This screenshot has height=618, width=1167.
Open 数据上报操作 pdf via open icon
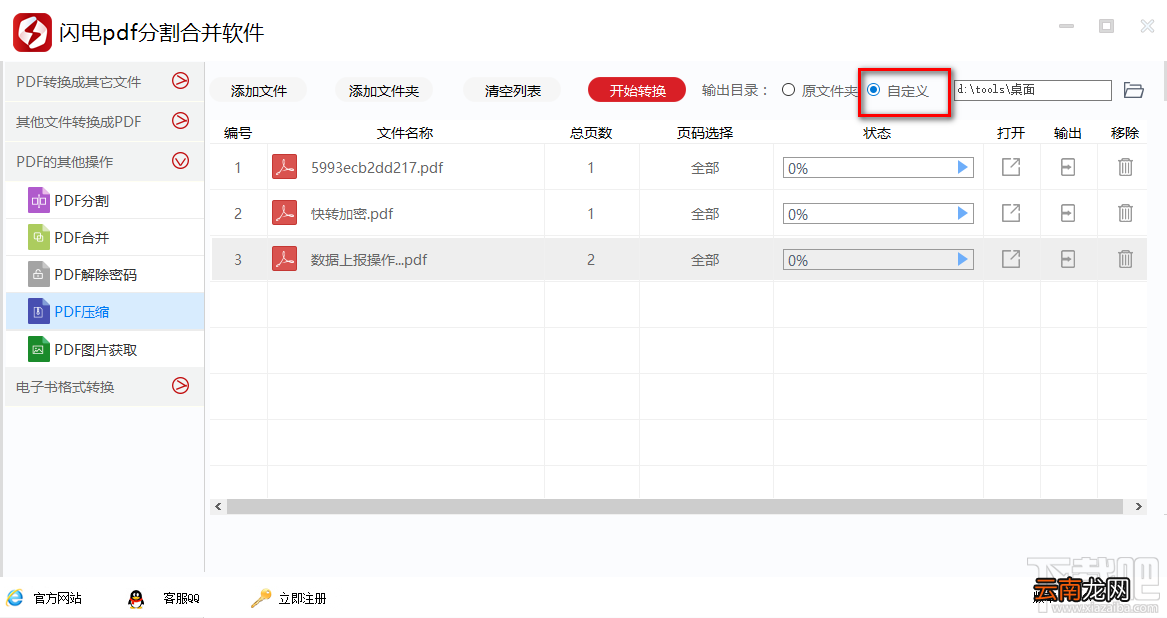coord(1011,259)
